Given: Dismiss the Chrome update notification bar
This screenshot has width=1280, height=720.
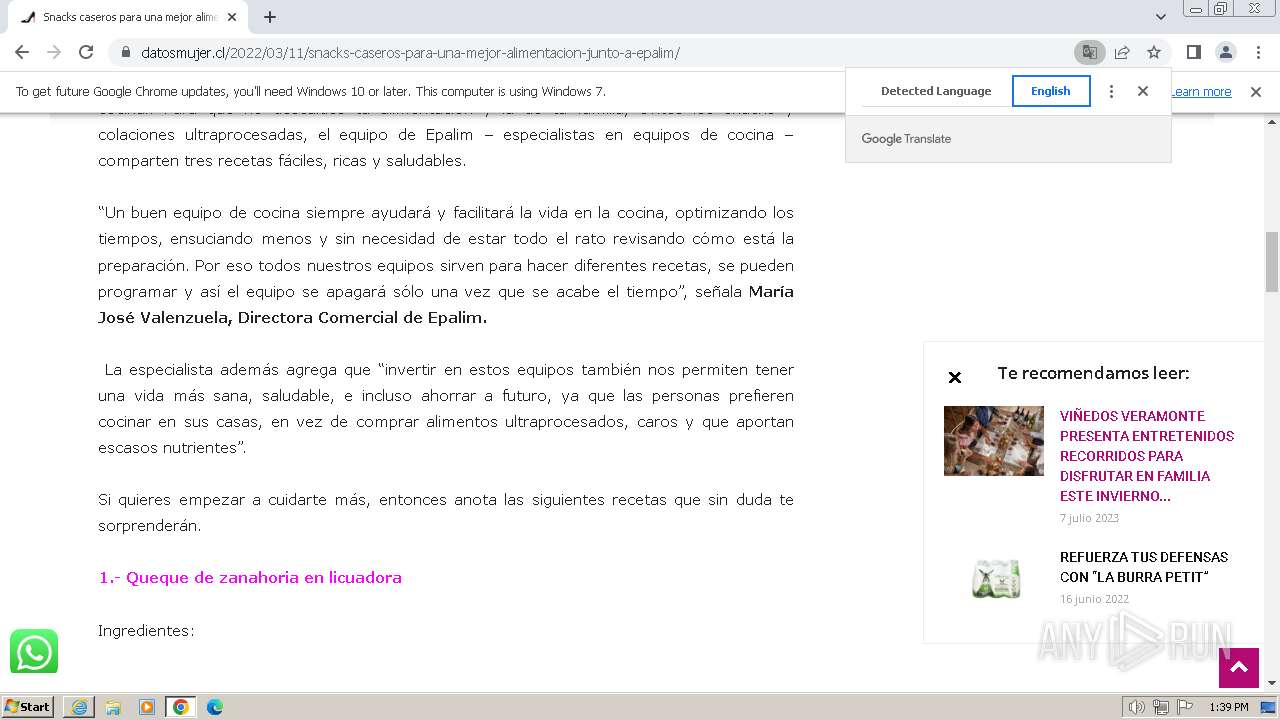Looking at the screenshot, I should pos(1256,92).
